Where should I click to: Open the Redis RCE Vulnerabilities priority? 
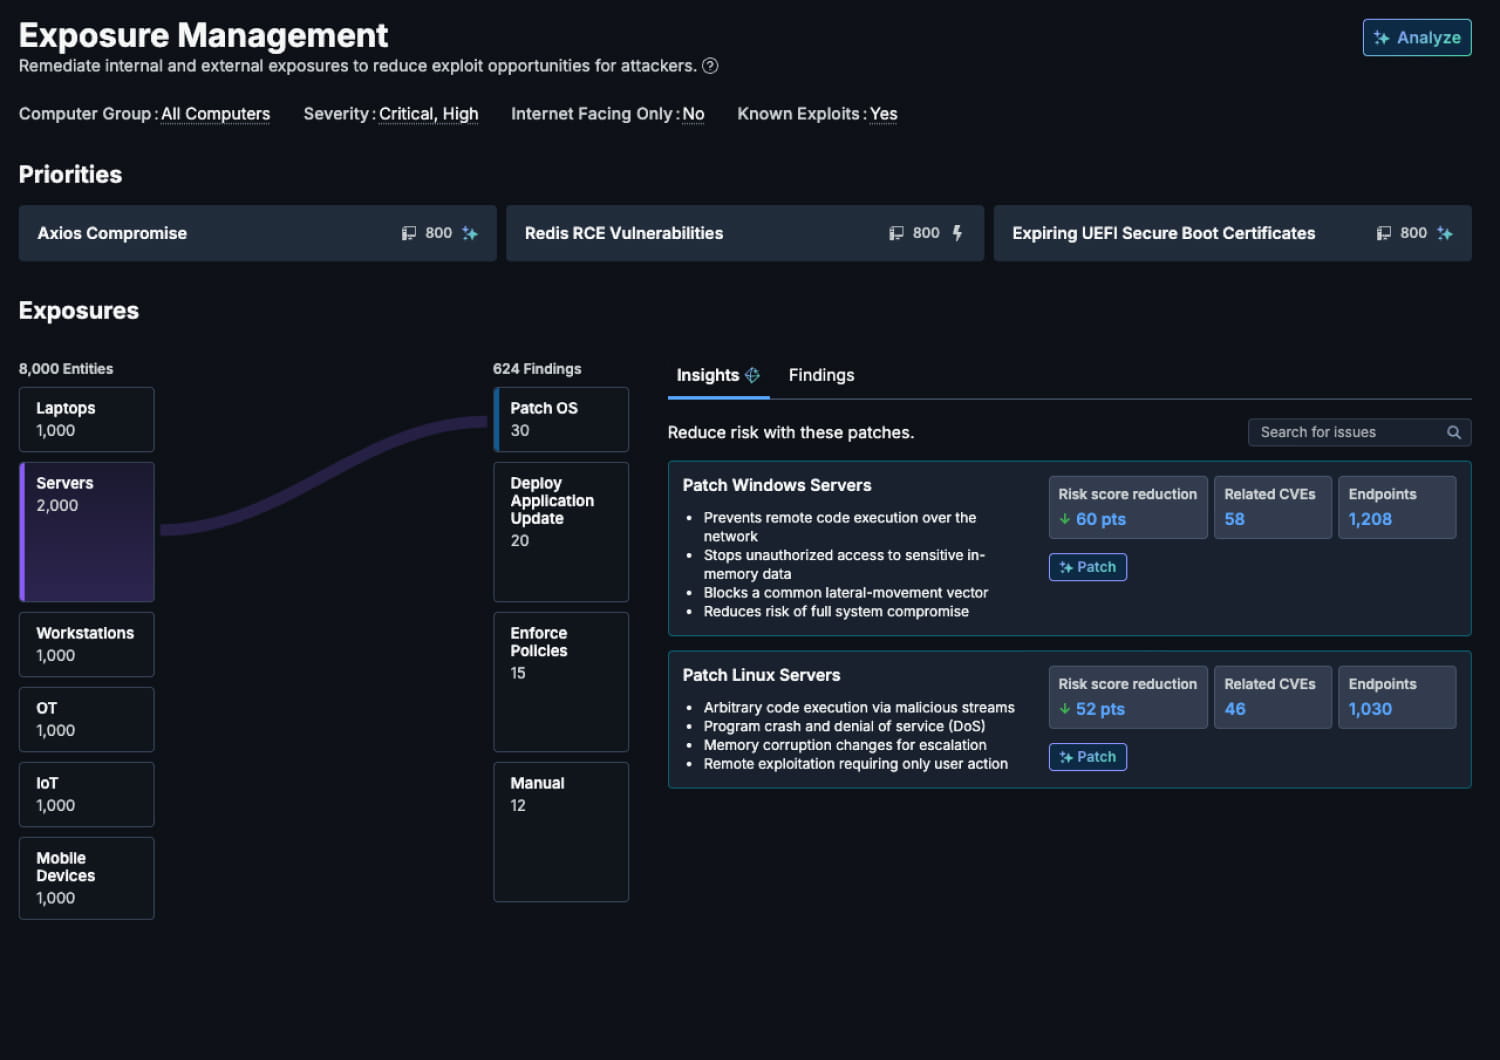click(745, 233)
